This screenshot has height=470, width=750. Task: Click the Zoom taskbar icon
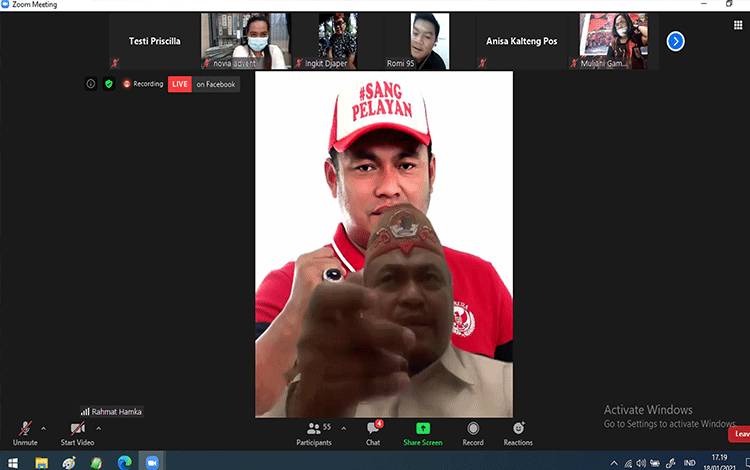pos(152,463)
